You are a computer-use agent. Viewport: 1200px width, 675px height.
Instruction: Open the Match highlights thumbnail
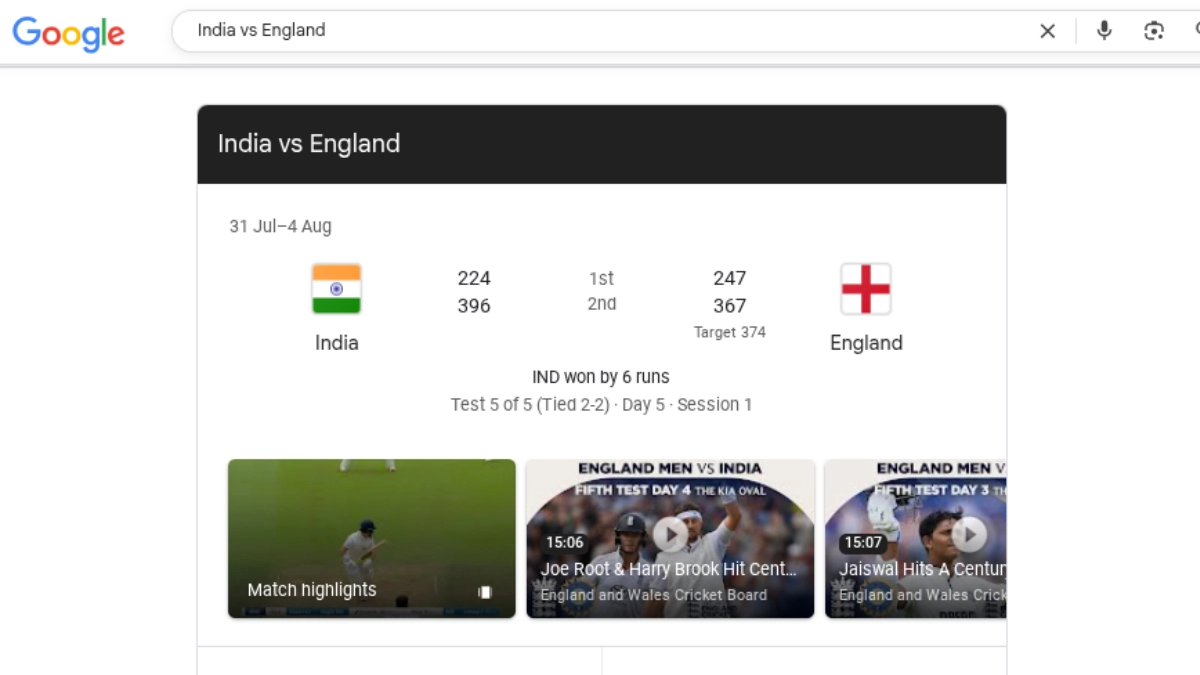point(371,538)
